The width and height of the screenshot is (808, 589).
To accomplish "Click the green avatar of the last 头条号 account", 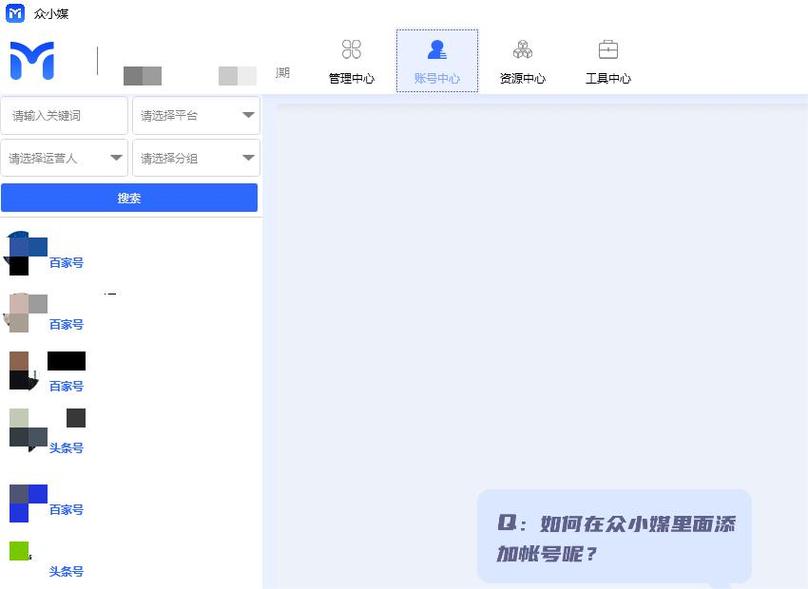I will pyautogui.click(x=18, y=550).
